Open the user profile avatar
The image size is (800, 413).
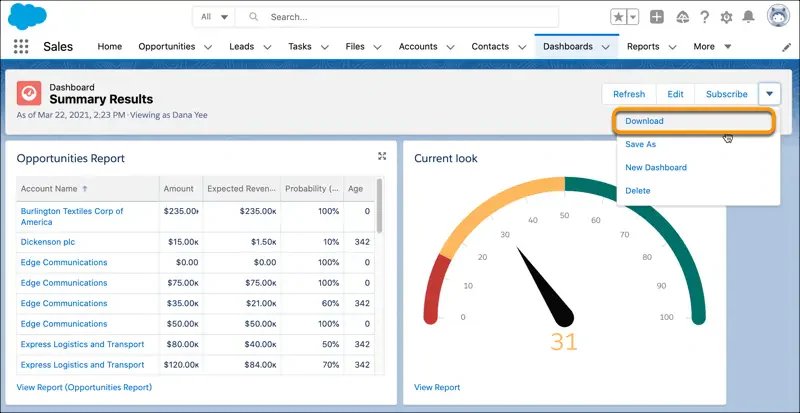pos(778,15)
